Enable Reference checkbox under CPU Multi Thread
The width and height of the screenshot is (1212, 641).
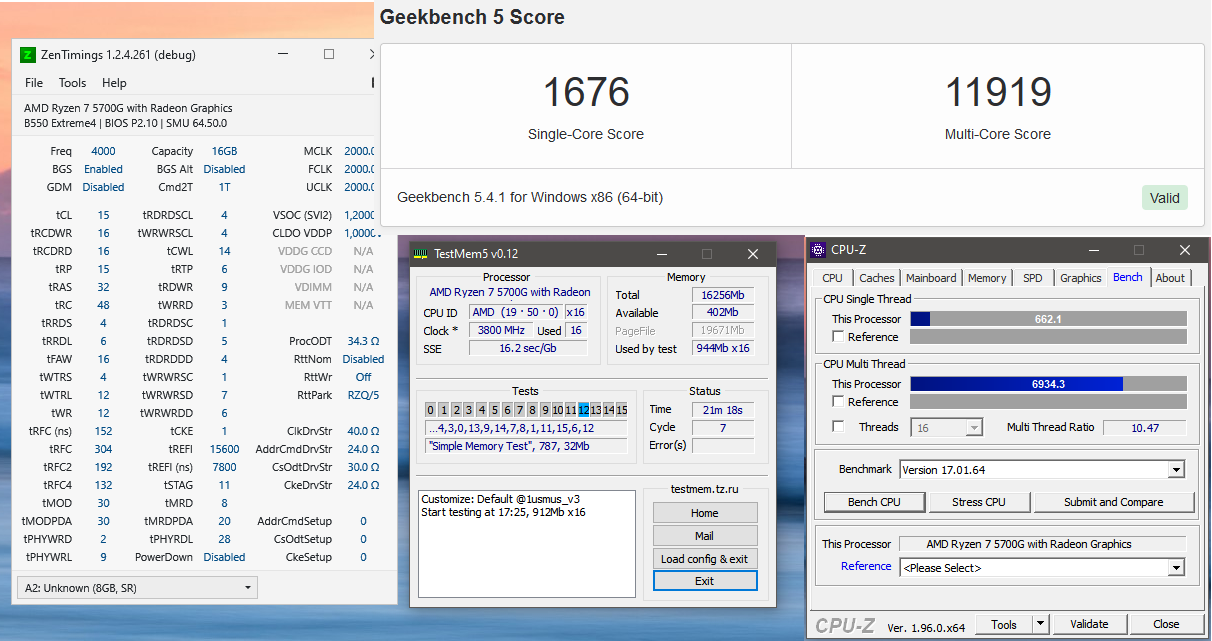[838, 402]
